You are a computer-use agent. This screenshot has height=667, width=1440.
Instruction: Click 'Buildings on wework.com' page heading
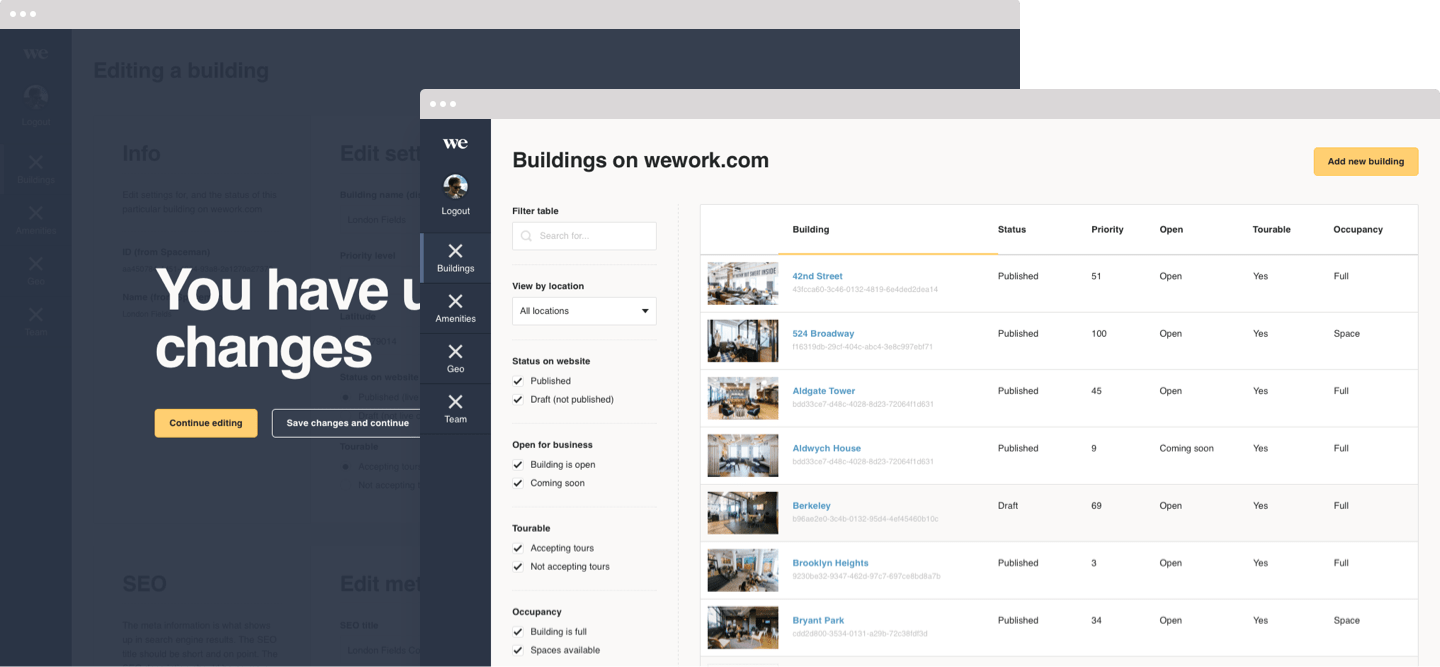click(x=640, y=160)
